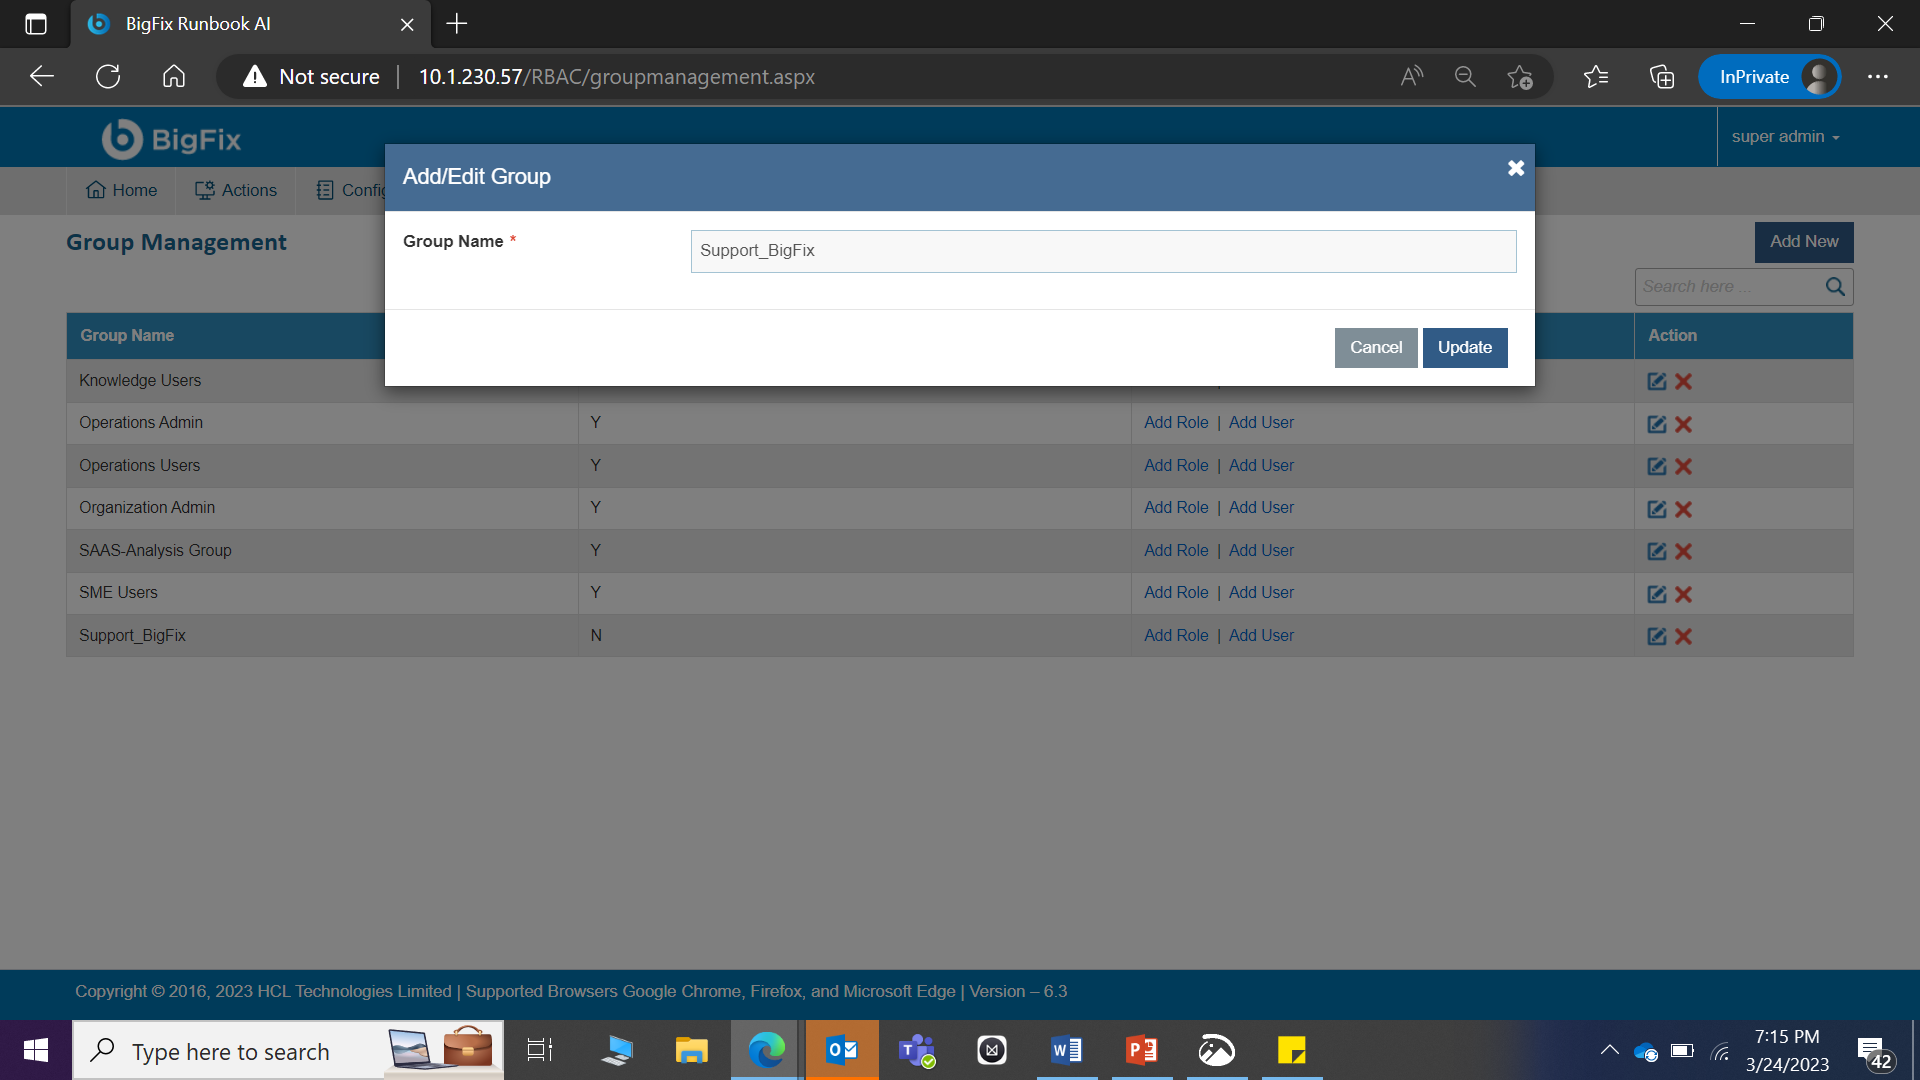The image size is (1920, 1080).
Task: Click edit icon for Support_BigFix row
Action: (x=1656, y=636)
